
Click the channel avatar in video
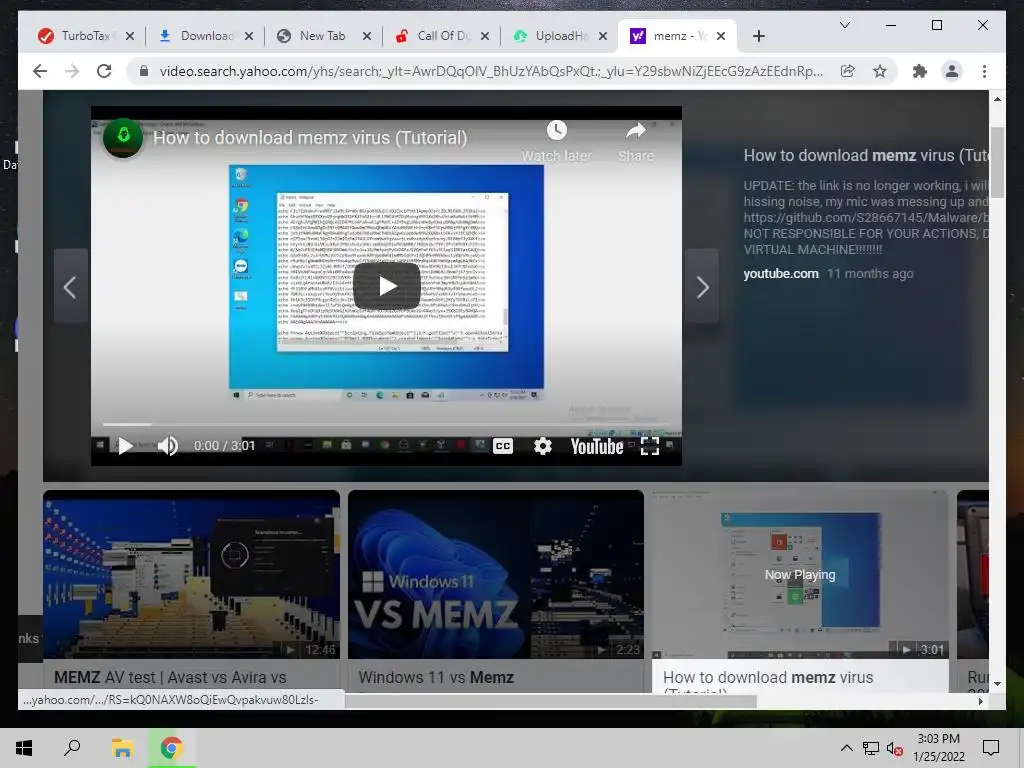123,138
